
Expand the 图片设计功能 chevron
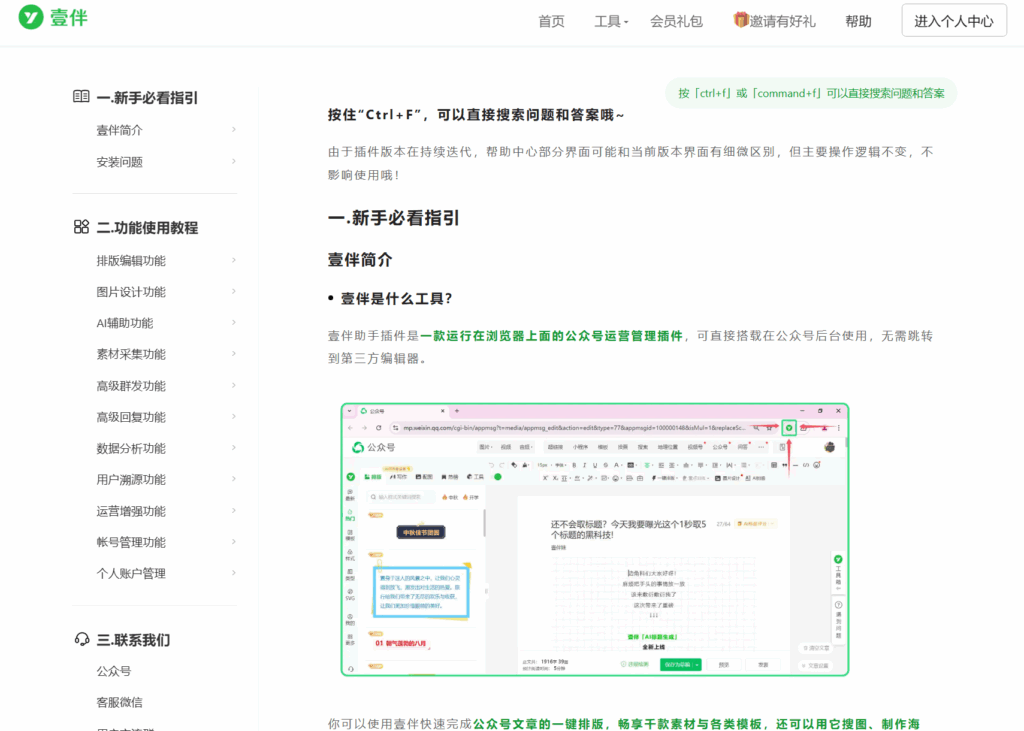(x=234, y=291)
